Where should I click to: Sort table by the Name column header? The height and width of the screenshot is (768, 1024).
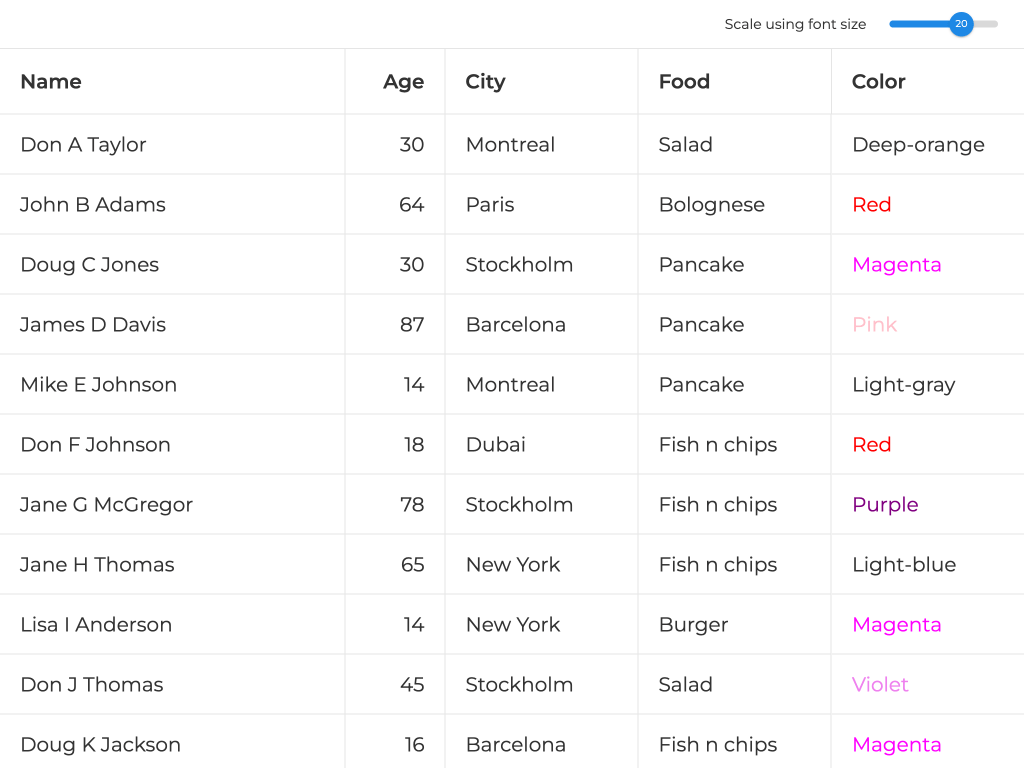click(x=51, y=82)
